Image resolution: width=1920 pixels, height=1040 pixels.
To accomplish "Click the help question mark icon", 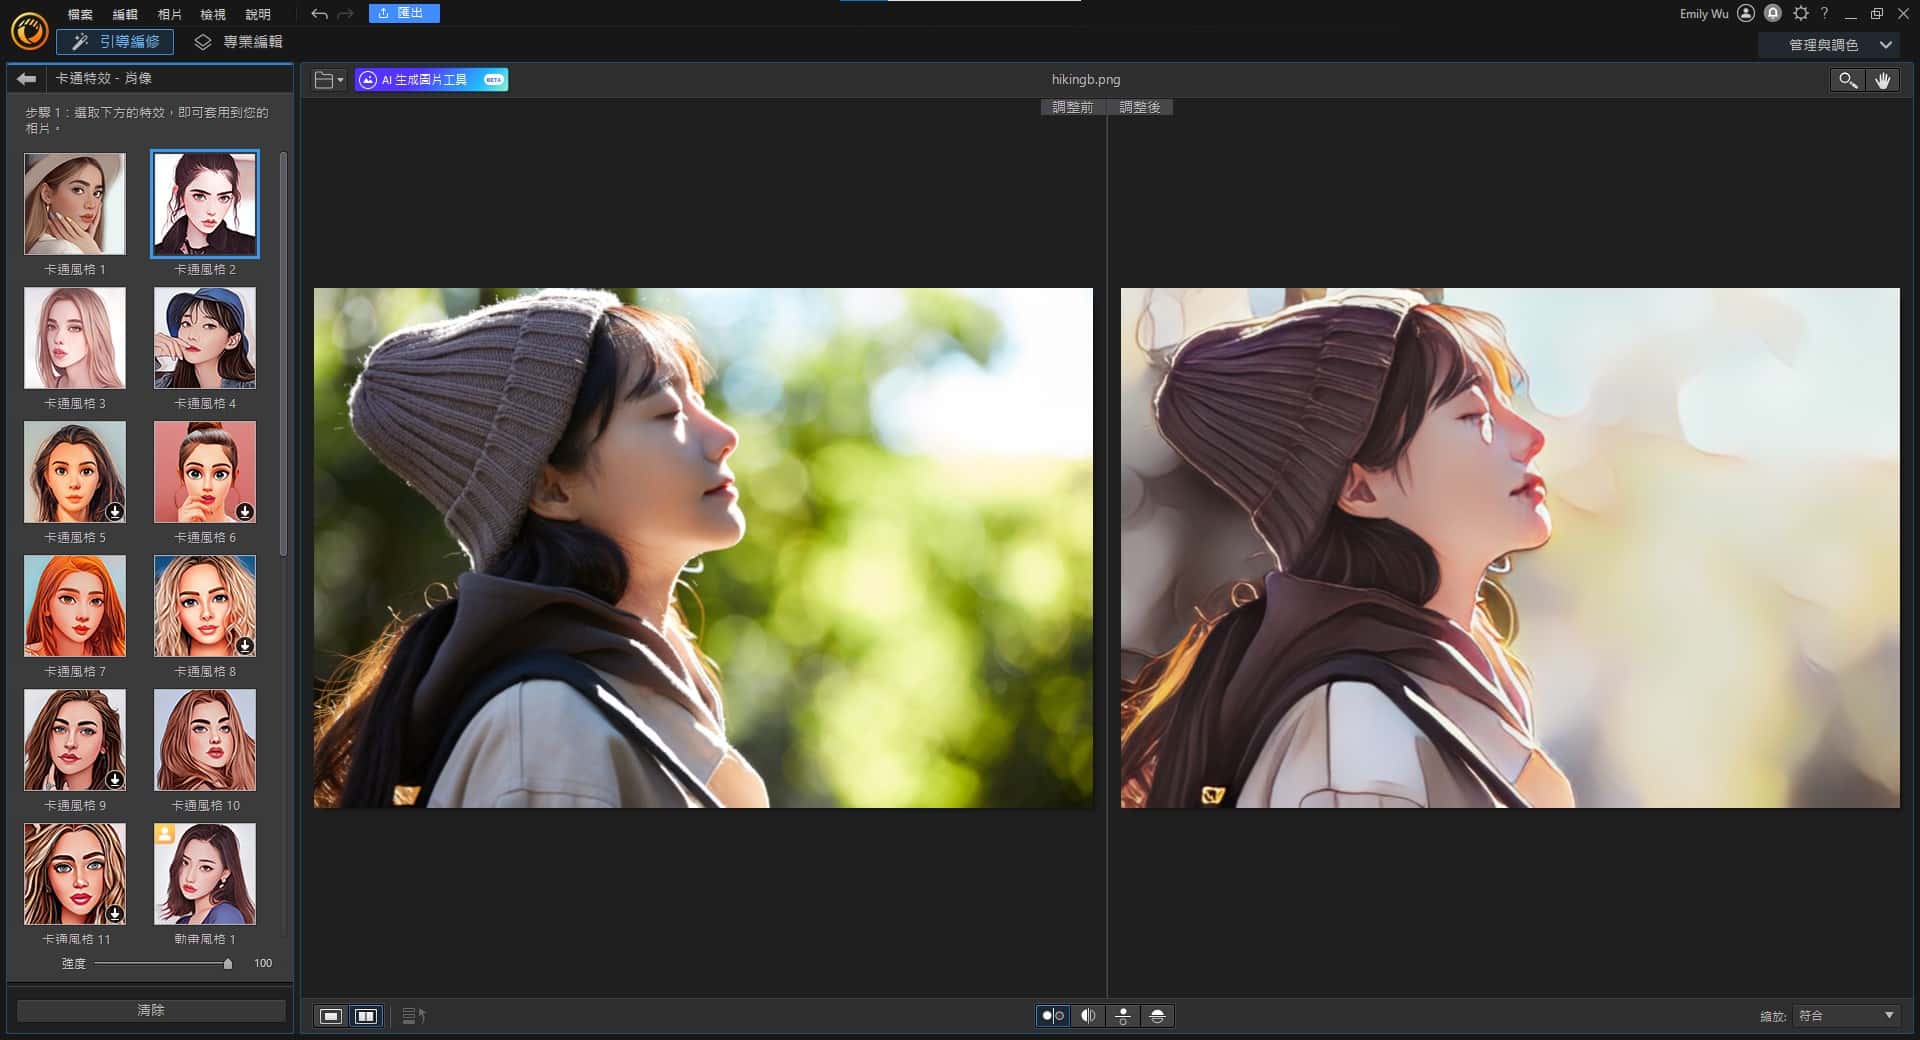I will (1825, 14).
